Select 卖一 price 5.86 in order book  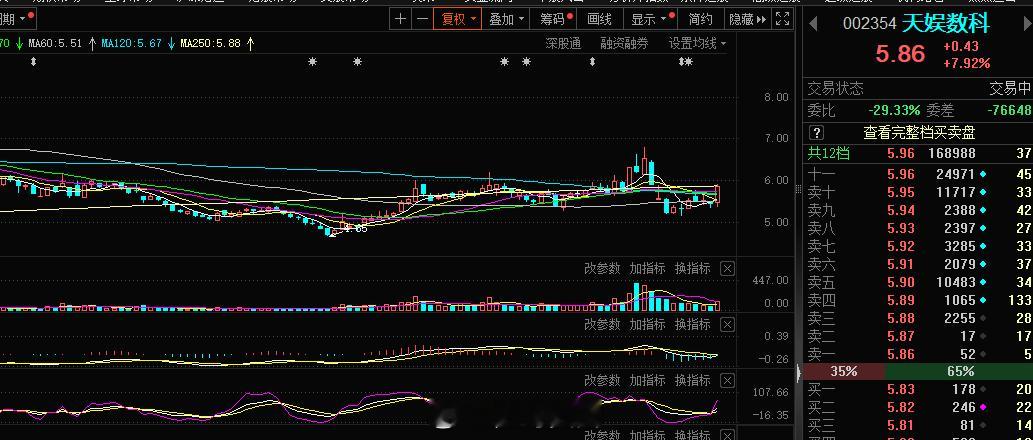point(901,354)
